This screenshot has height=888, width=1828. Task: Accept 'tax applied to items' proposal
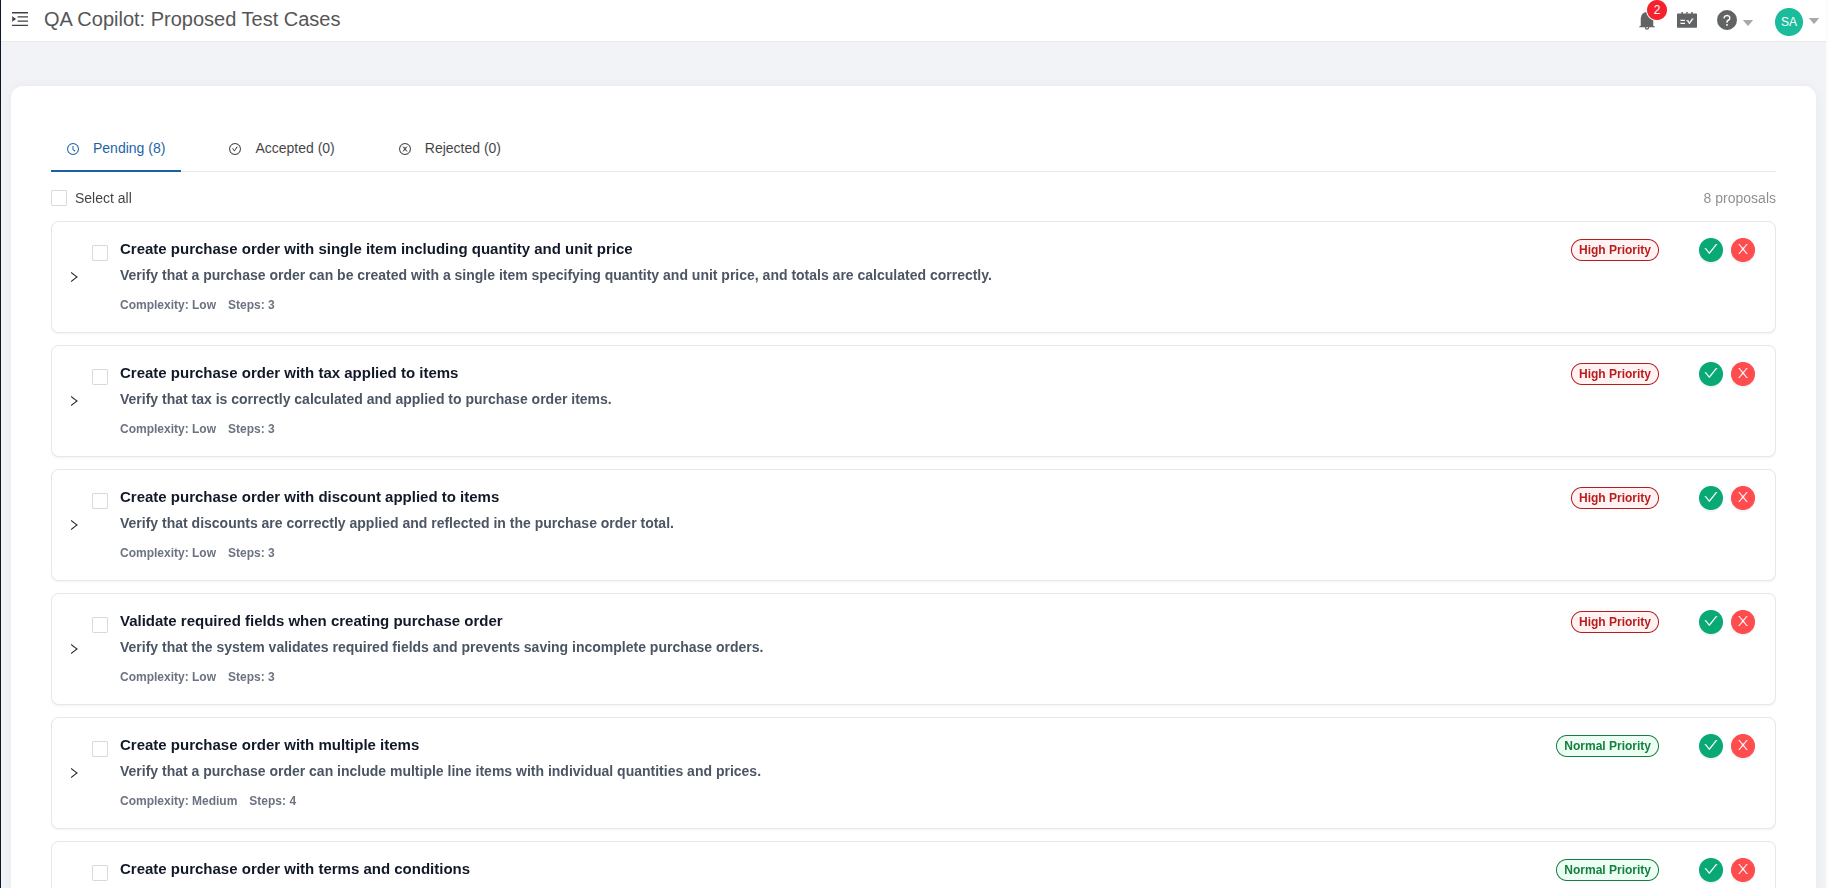(1711, 374)
